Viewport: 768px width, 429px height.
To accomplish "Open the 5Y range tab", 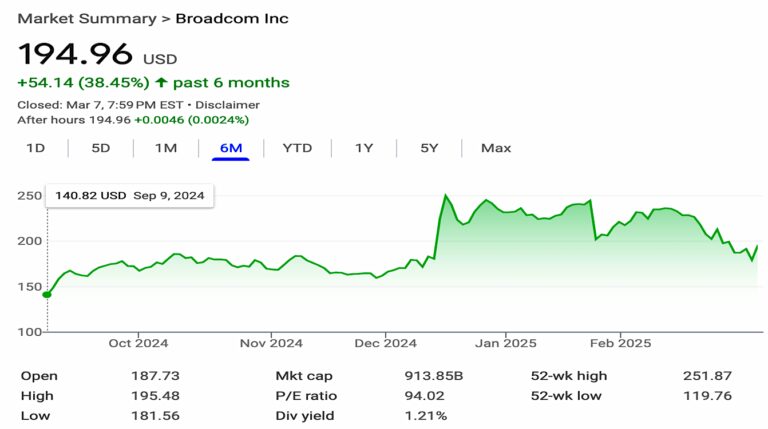I will point(429,148).
